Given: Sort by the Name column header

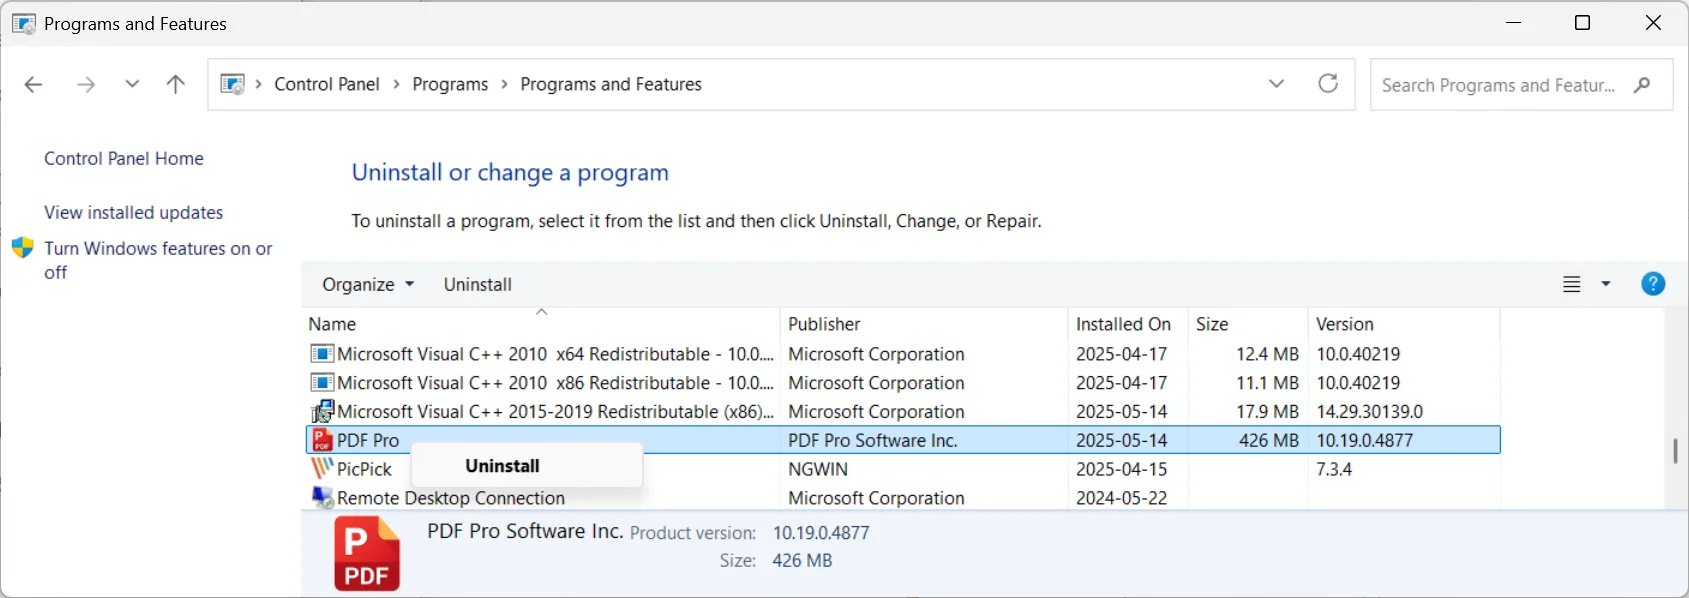Looking at the screenshot, I should click(541, 324).
